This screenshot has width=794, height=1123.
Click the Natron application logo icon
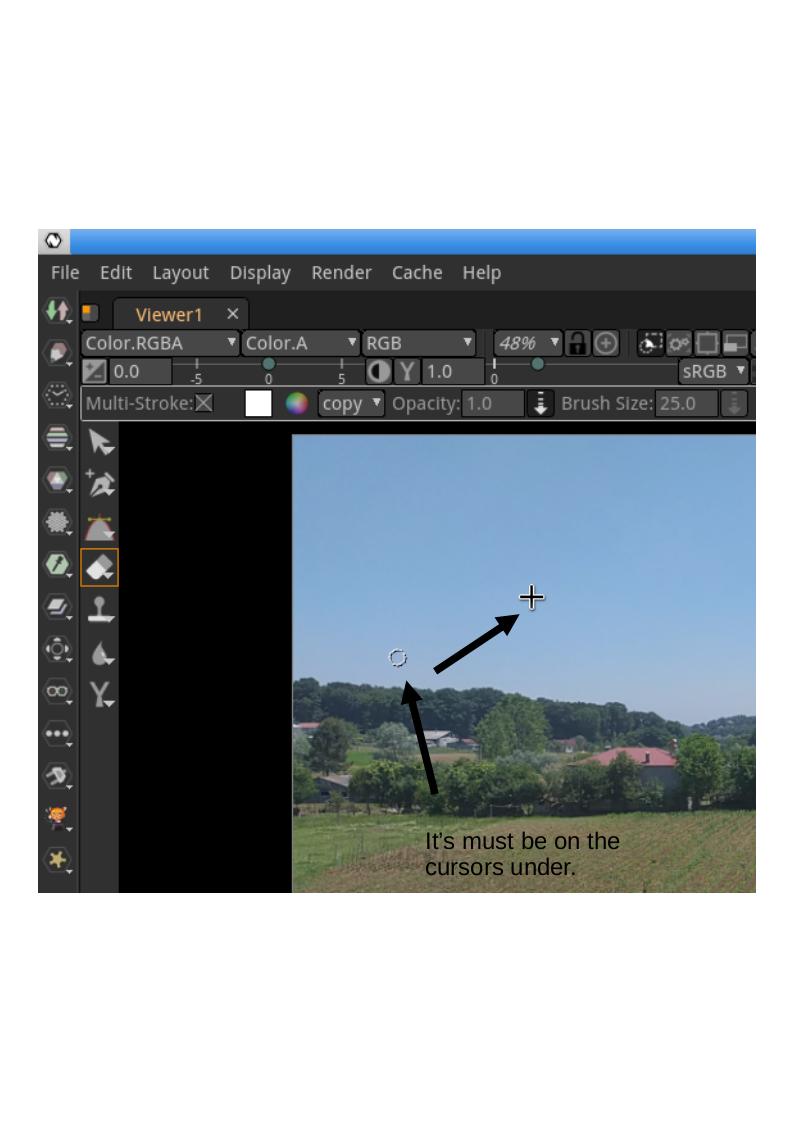tap(54, 241)
